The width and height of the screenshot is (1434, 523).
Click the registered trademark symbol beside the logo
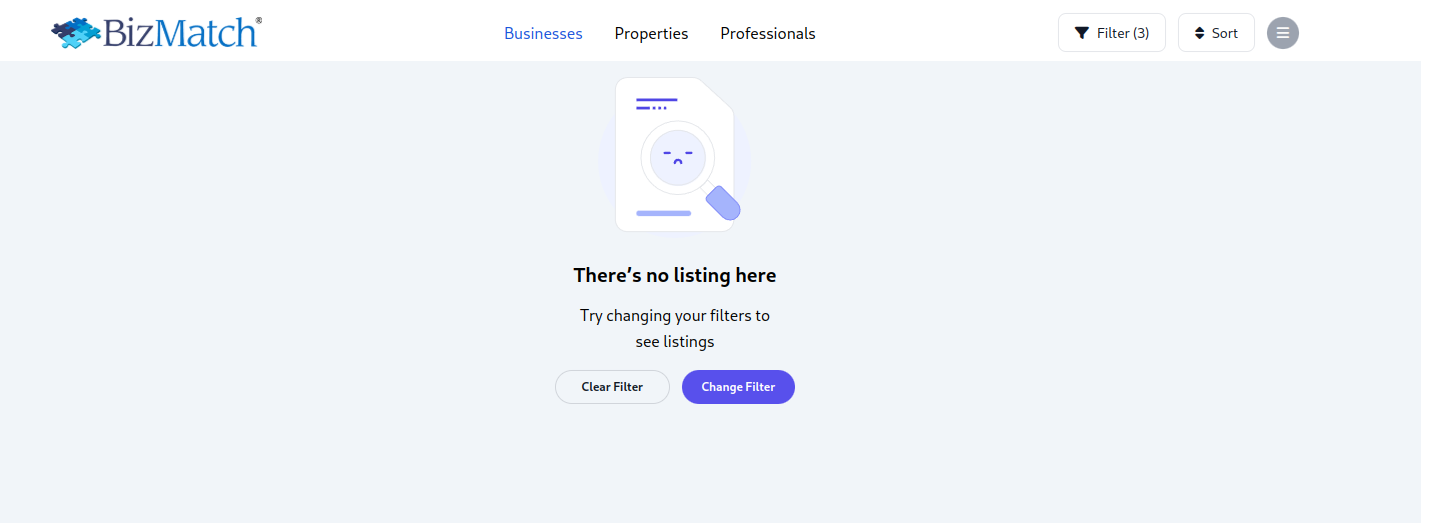pos(259,19)
